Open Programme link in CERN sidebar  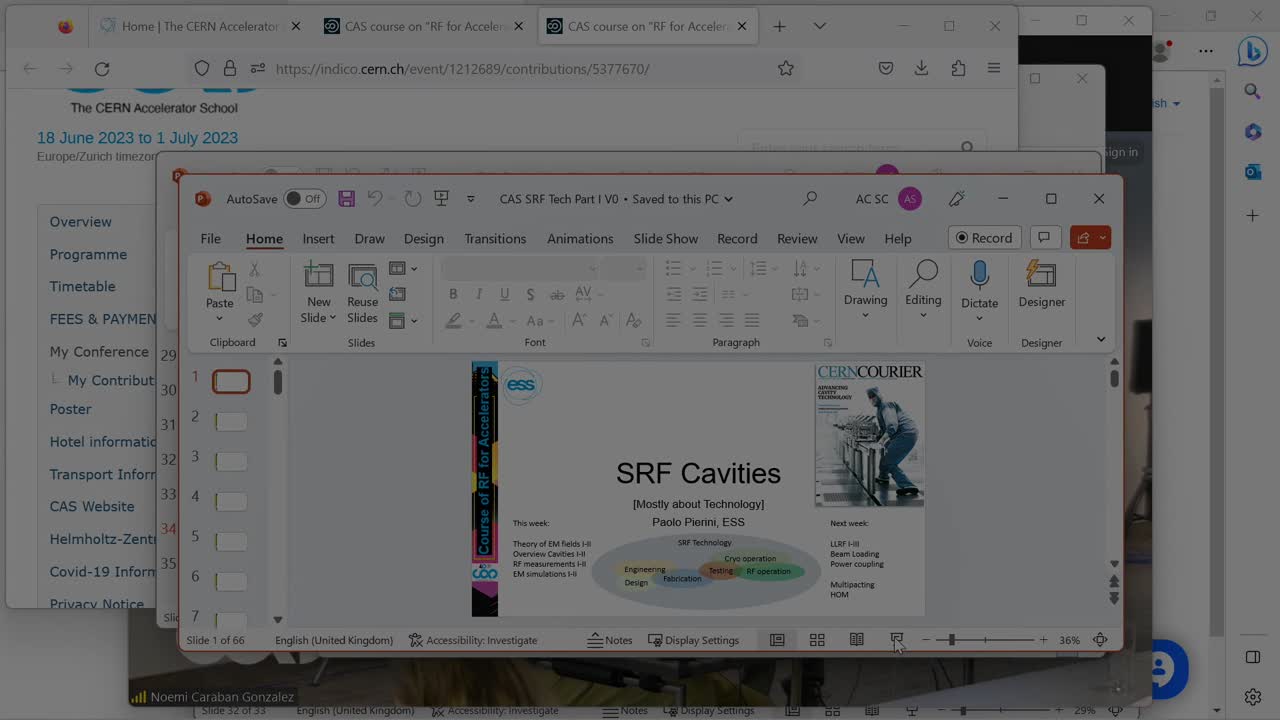point(88,254)
